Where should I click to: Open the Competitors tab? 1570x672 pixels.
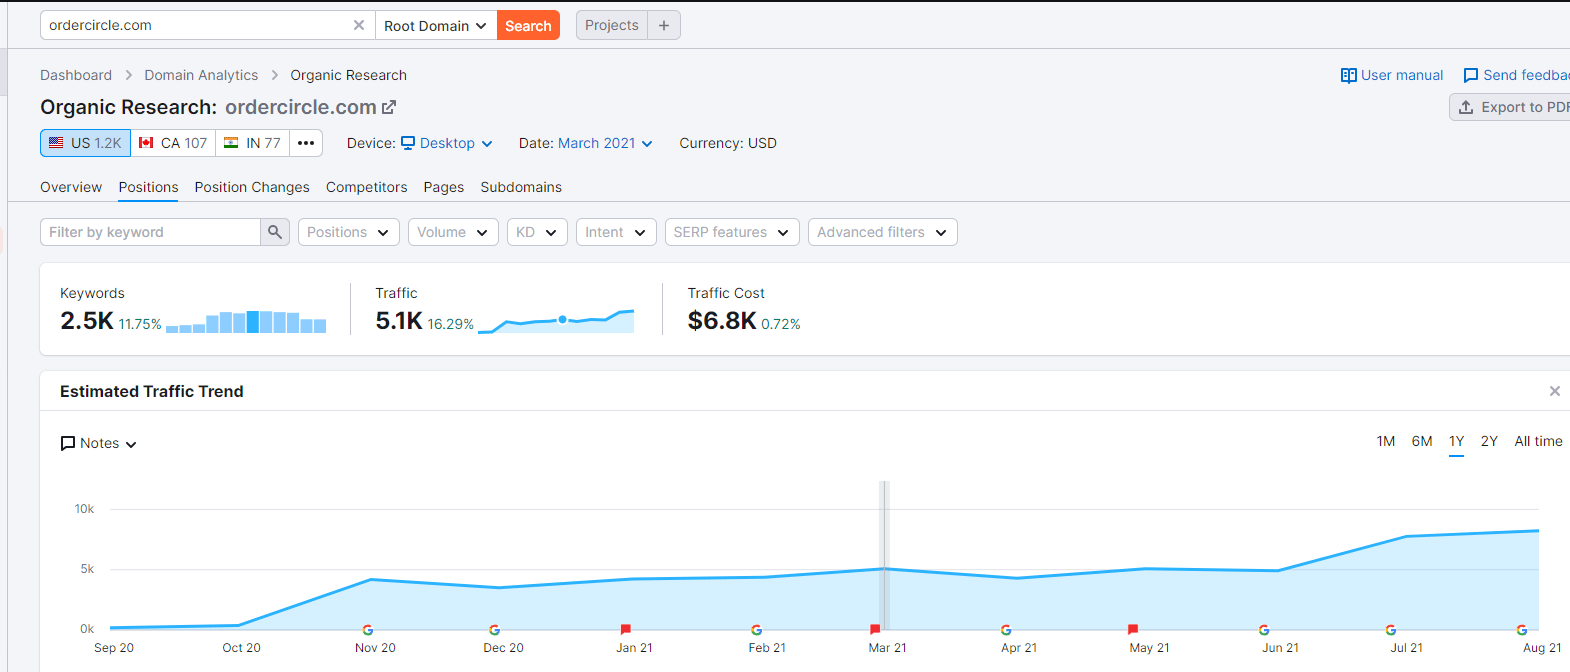tap(367, 187)
